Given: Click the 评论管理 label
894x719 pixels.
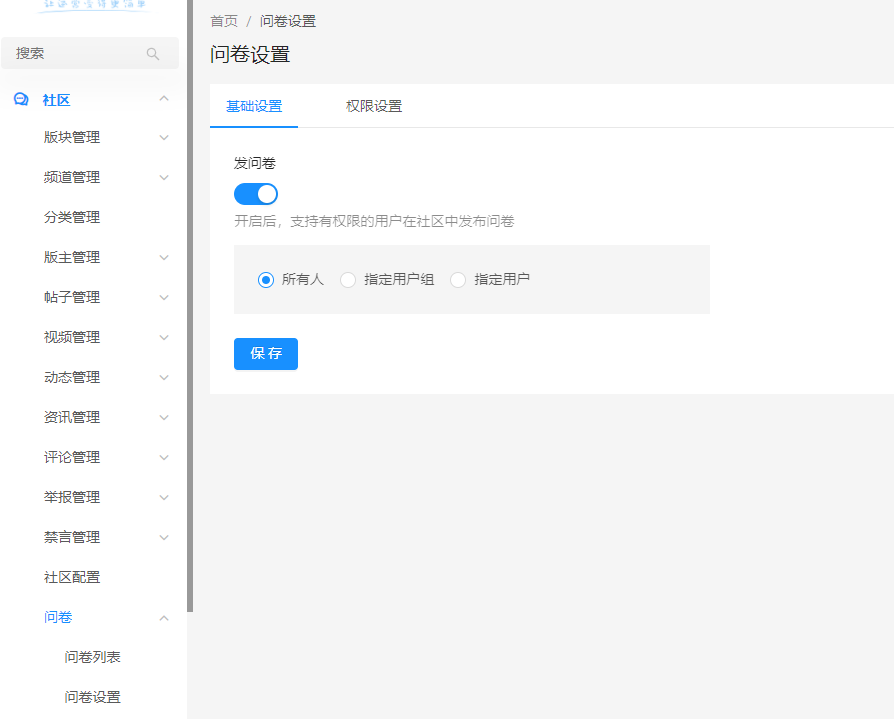Looking at the screenshot, I should click(72, 457).
